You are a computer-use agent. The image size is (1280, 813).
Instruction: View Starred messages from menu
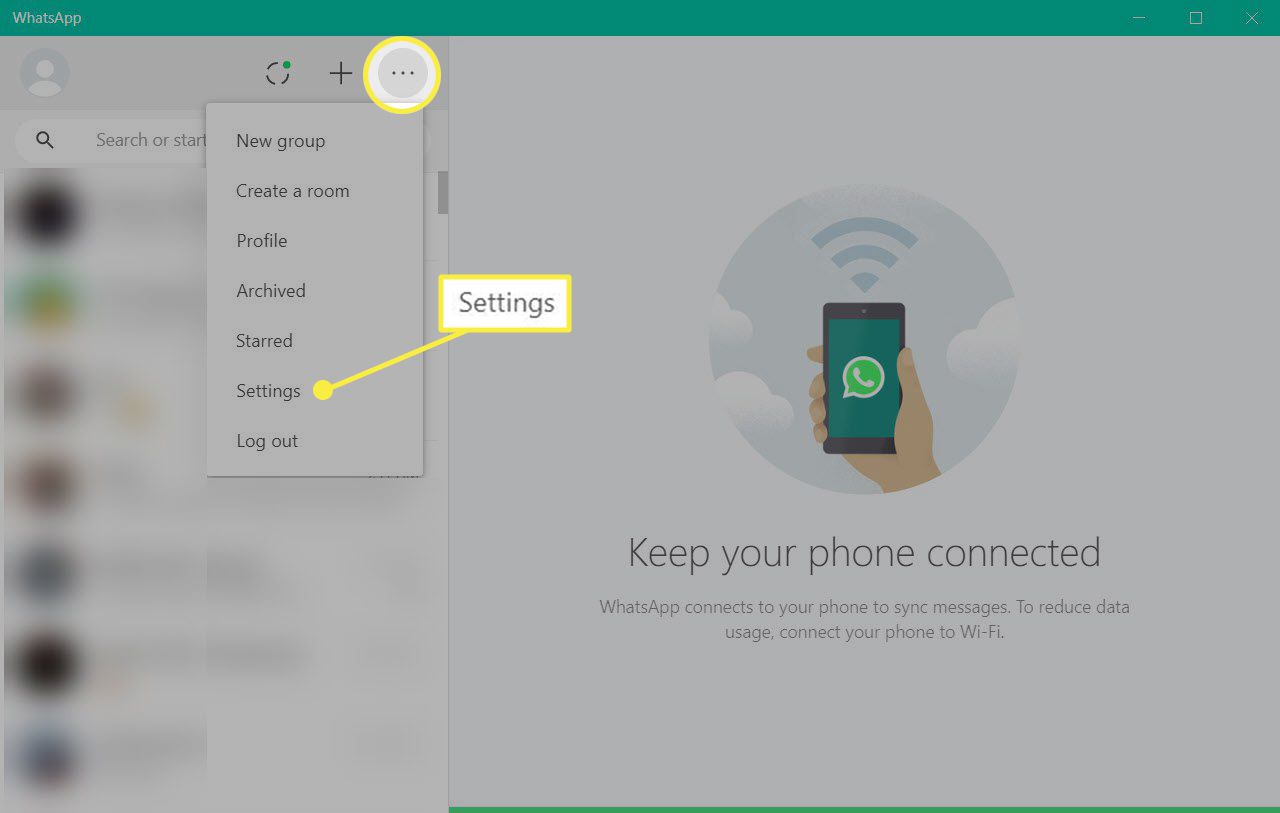click(264, 341)
